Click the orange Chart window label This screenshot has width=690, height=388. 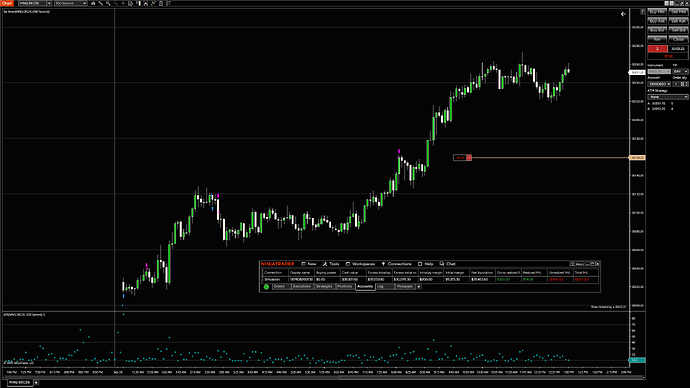coord(7,3)
